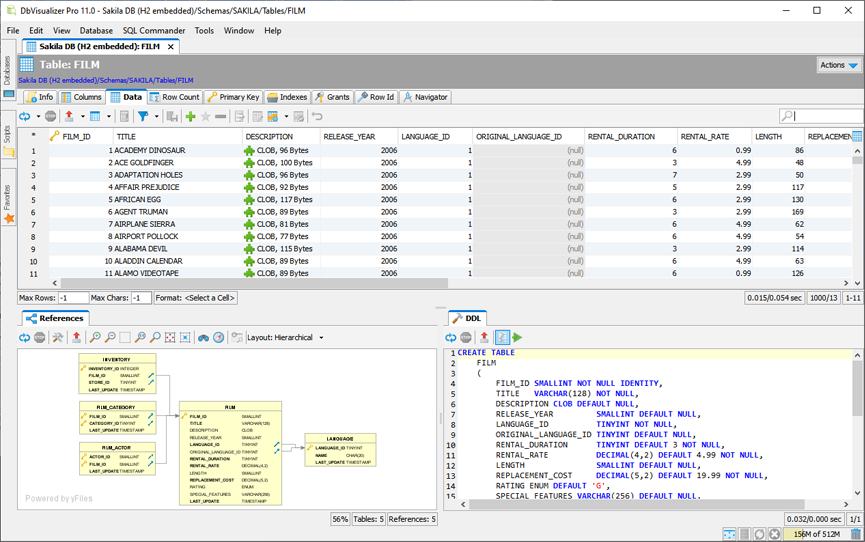Open the filter dropdown arrow
The height and width of the screenshot is (542, 865).
[157, 116]
